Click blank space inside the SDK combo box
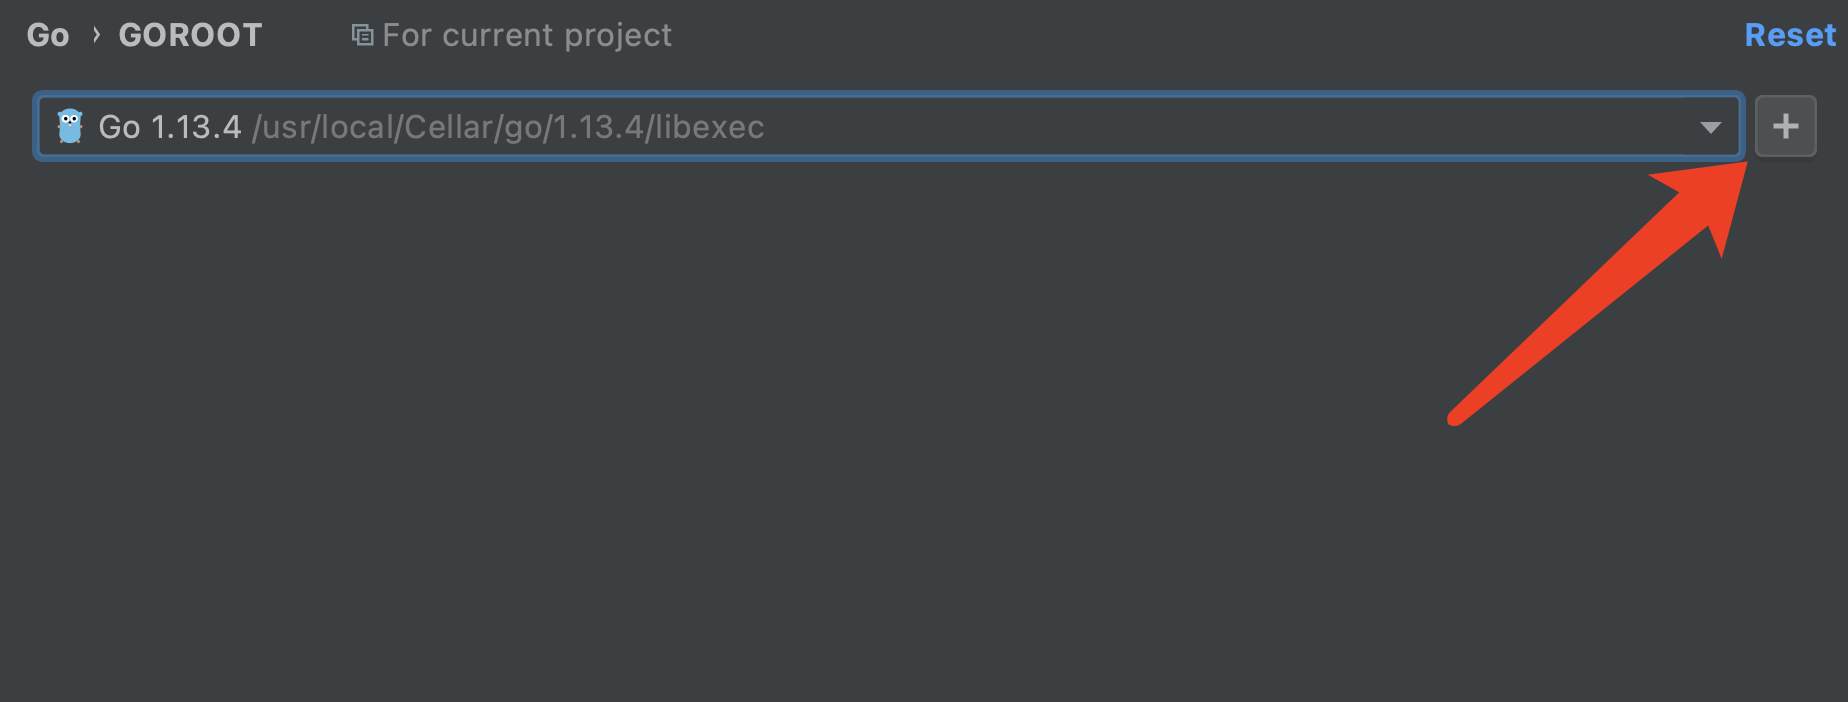This screenshot has height=702, width=1848. click(1200, 127)
